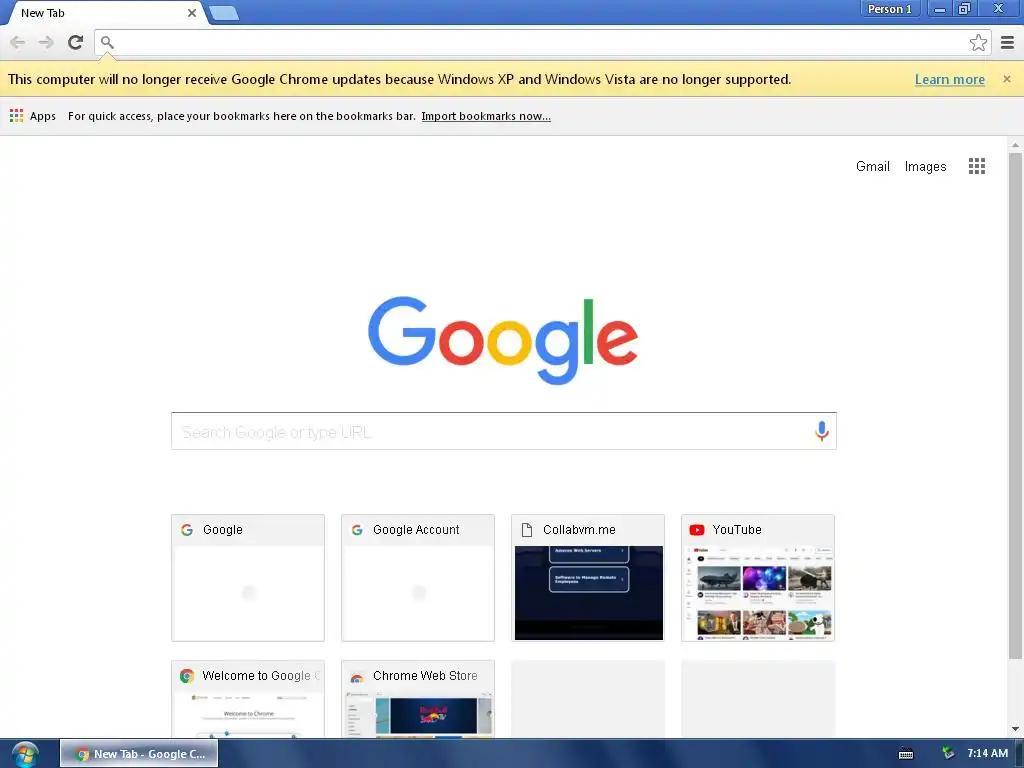Dismiss the yellow update warning bar
Viewport: 1024px width, 768px height.
point(1006,79)
